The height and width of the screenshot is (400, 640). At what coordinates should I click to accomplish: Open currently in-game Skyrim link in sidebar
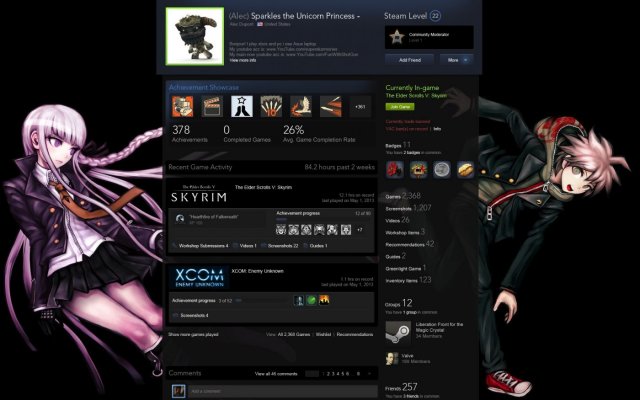pyautogui.click(x=416, y=96)
